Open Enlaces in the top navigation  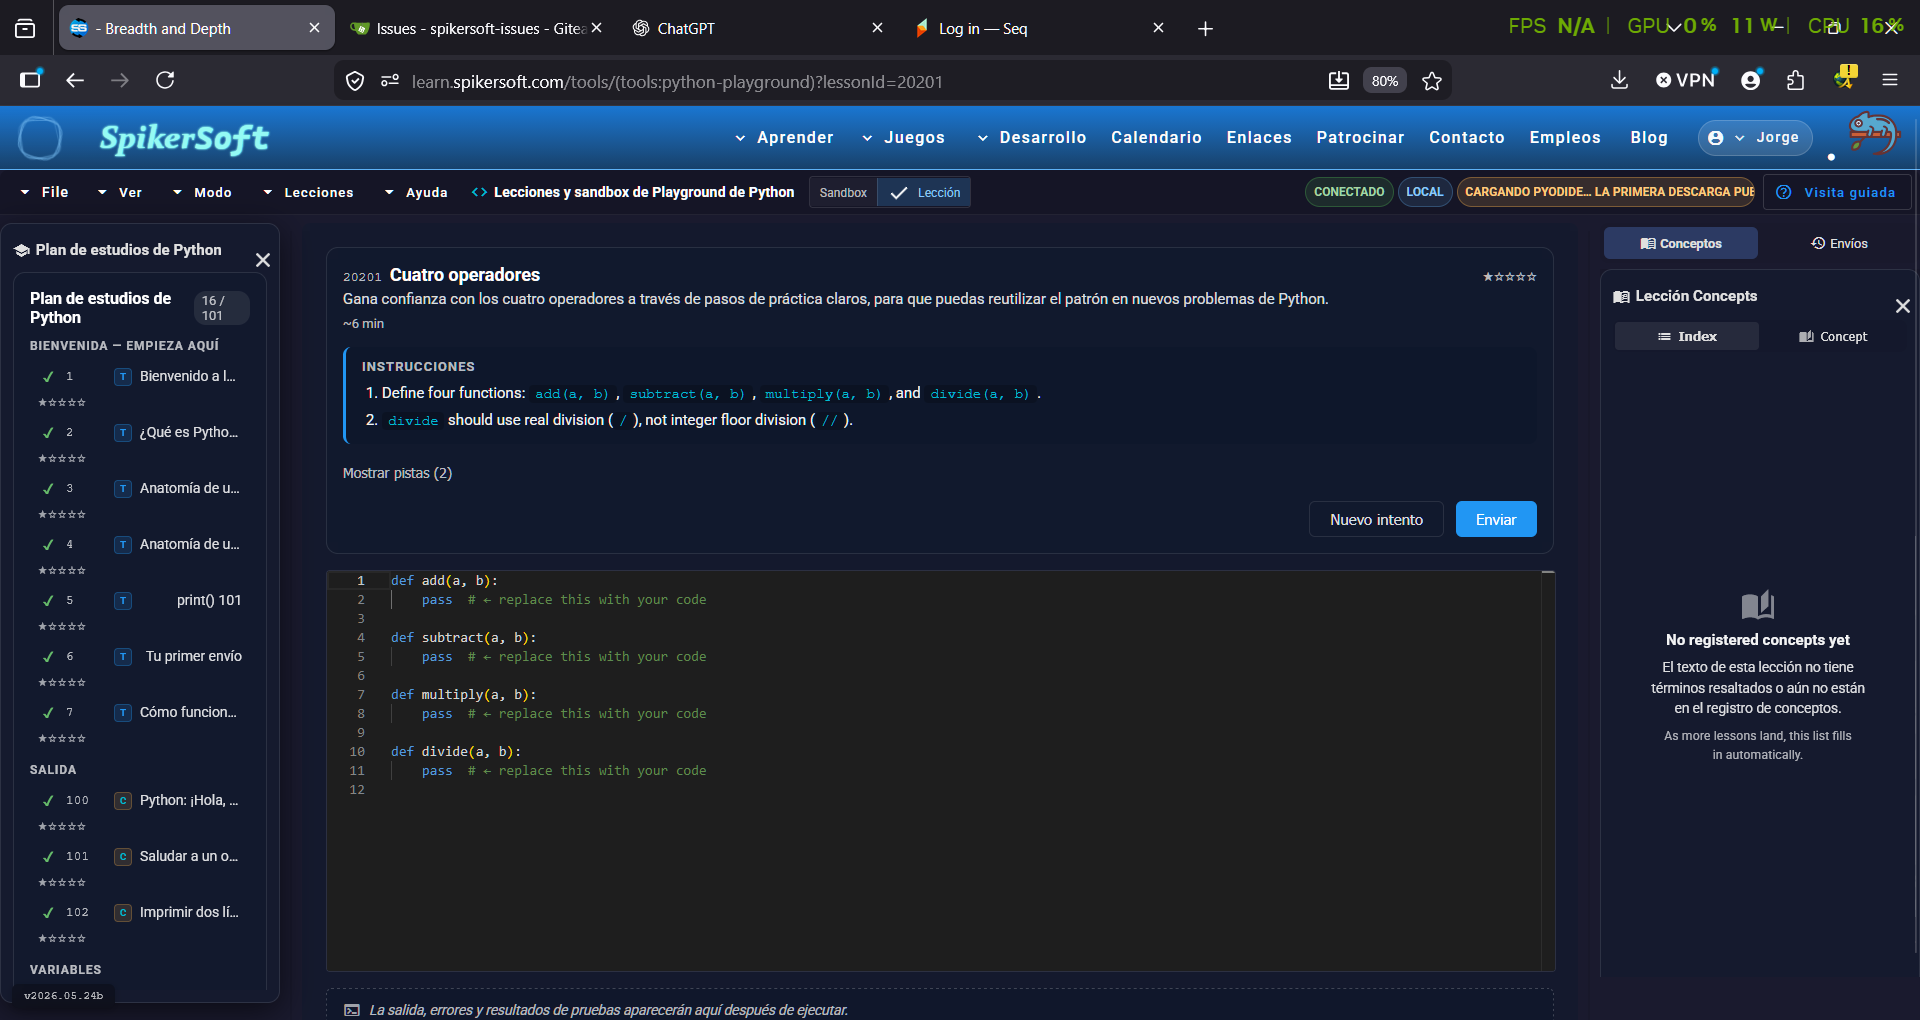pyautogui.click(x=1259, y=138)
